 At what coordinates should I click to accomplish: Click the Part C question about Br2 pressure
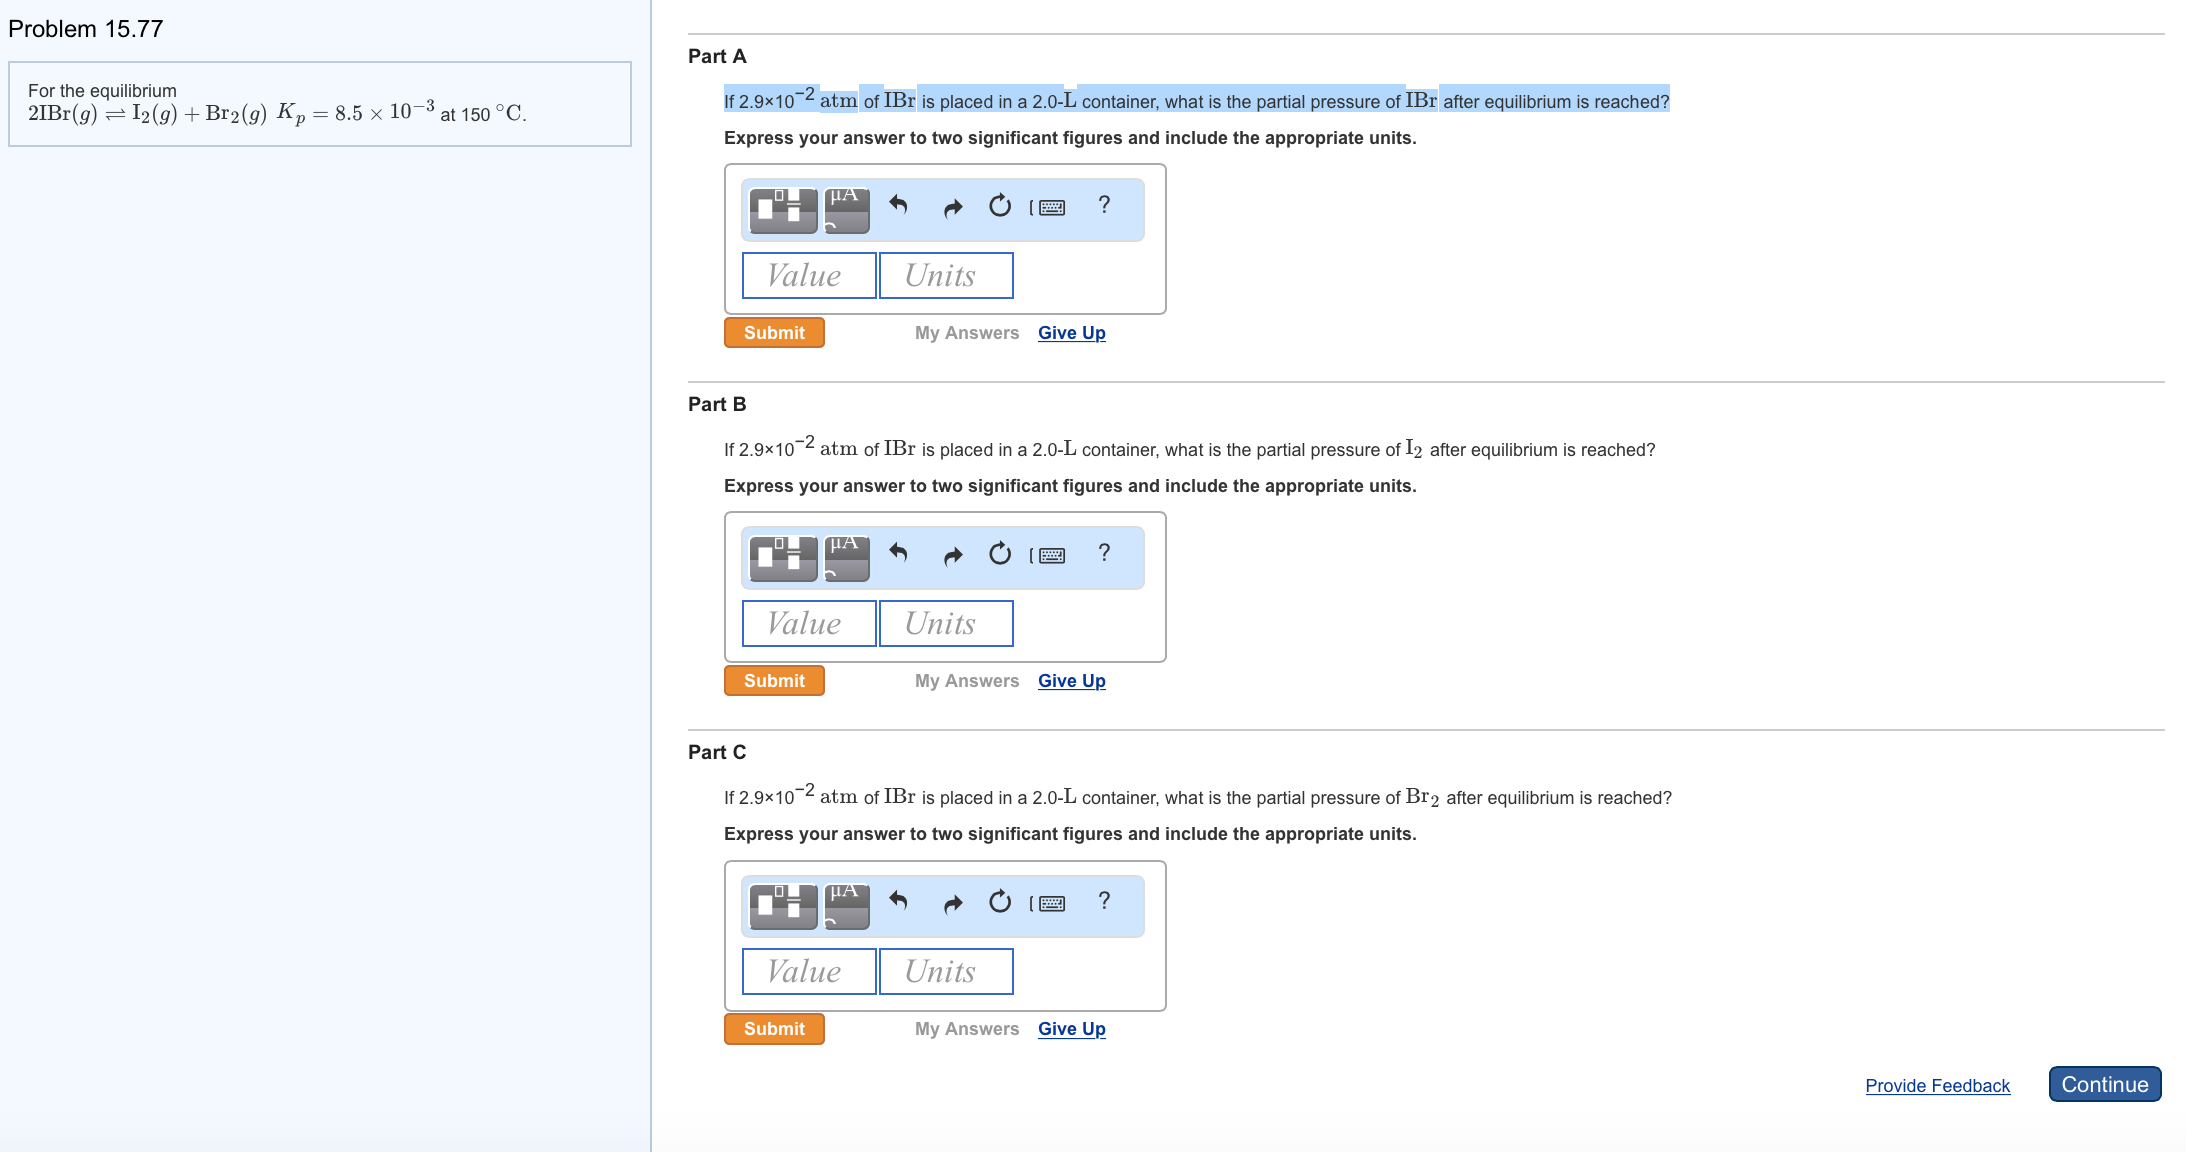pyautogui.click(x=1198, y=795)
